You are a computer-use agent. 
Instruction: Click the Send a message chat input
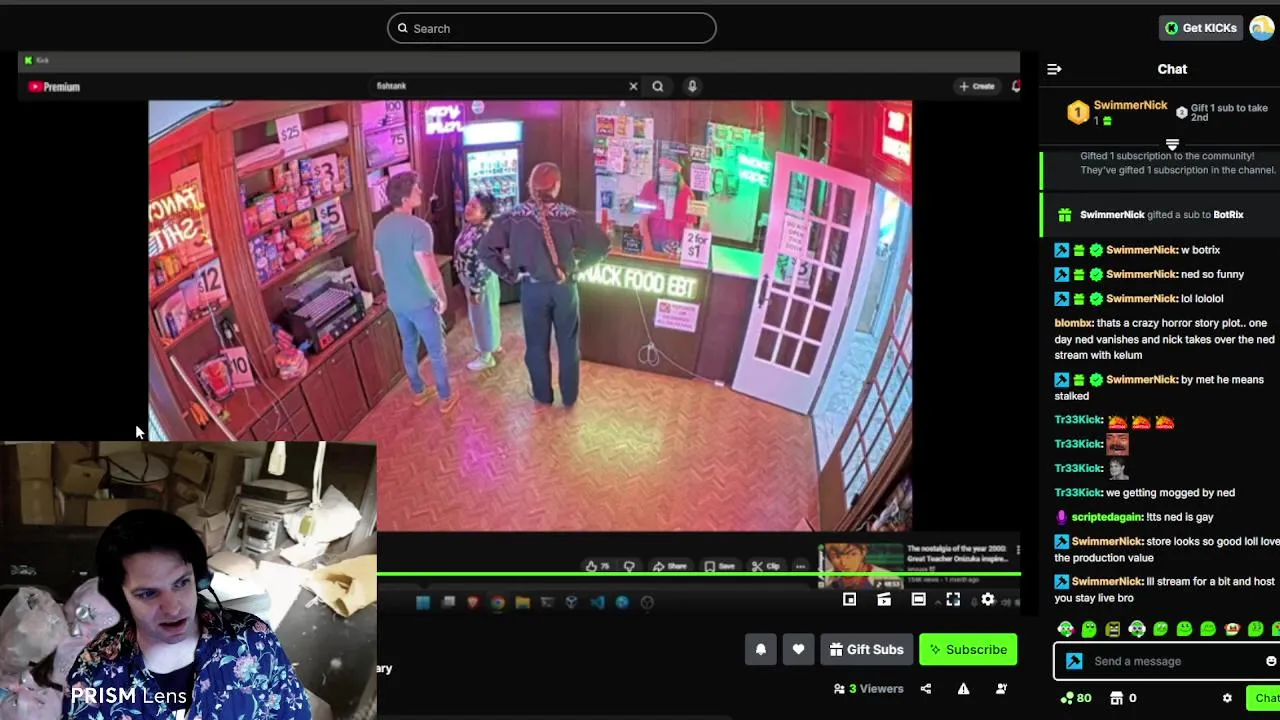1167,661
